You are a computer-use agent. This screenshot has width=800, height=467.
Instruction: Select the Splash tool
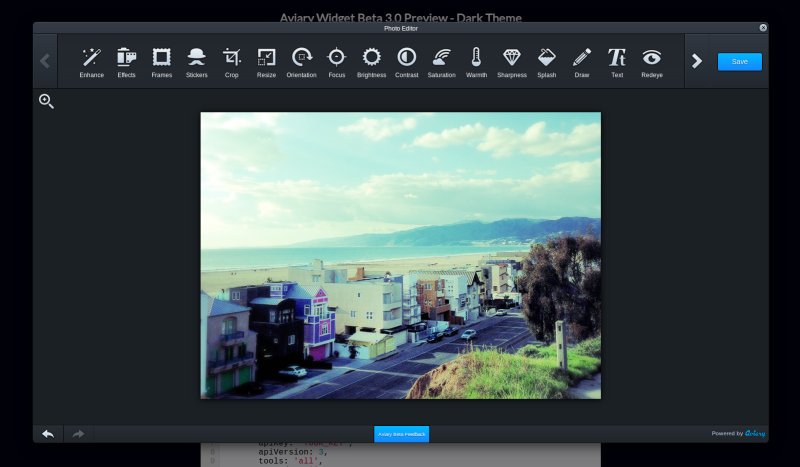[x=546, y=62]
